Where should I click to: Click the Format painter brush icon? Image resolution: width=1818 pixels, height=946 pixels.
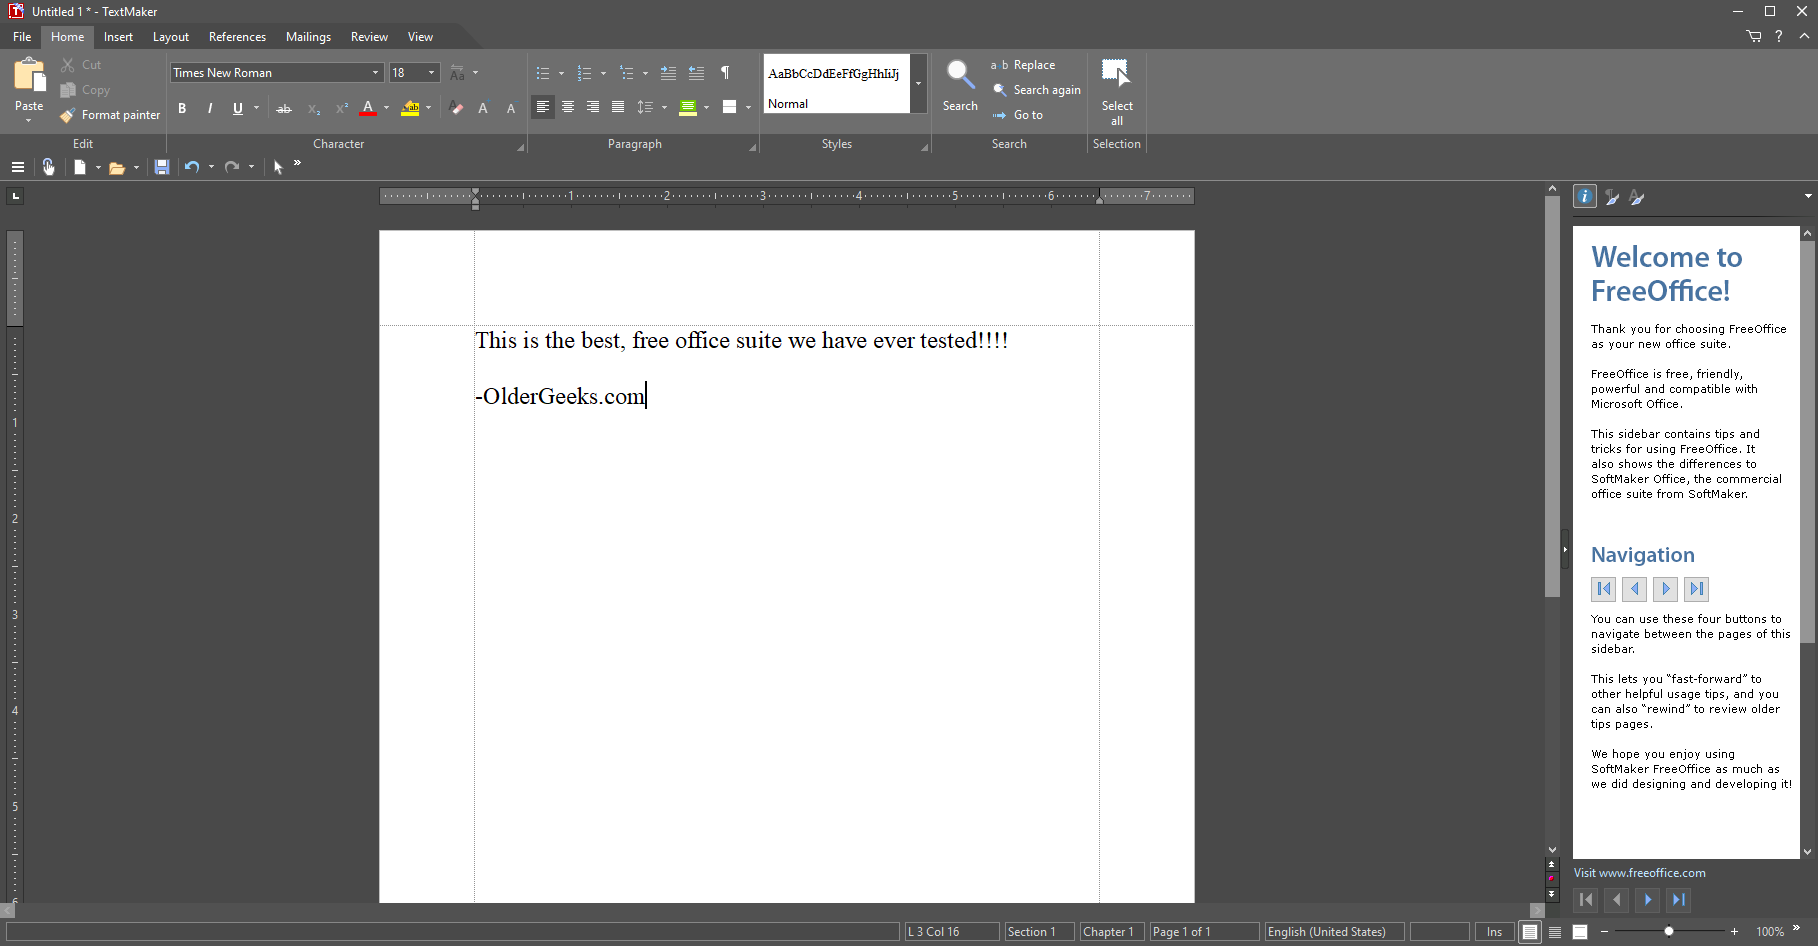[x=67, y=115]
